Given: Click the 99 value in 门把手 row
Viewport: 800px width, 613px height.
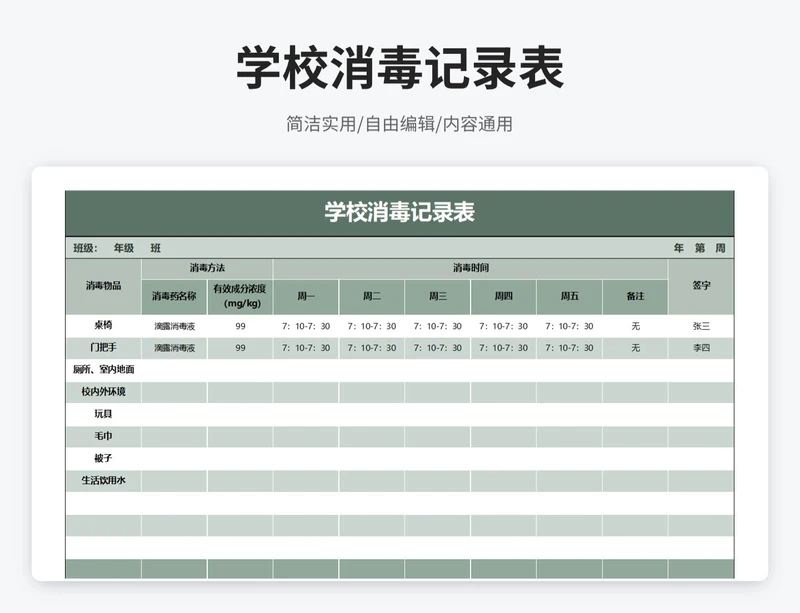Looking at the screenshot, I should [240, 348].
